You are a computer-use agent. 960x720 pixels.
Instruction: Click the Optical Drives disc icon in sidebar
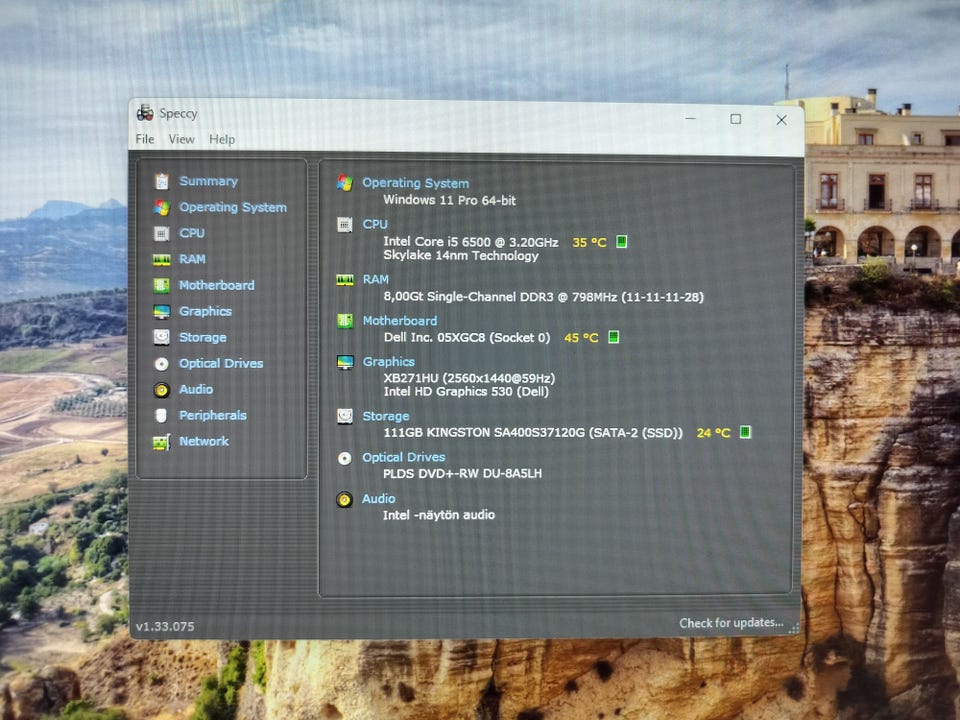click(x=162, y=364)
